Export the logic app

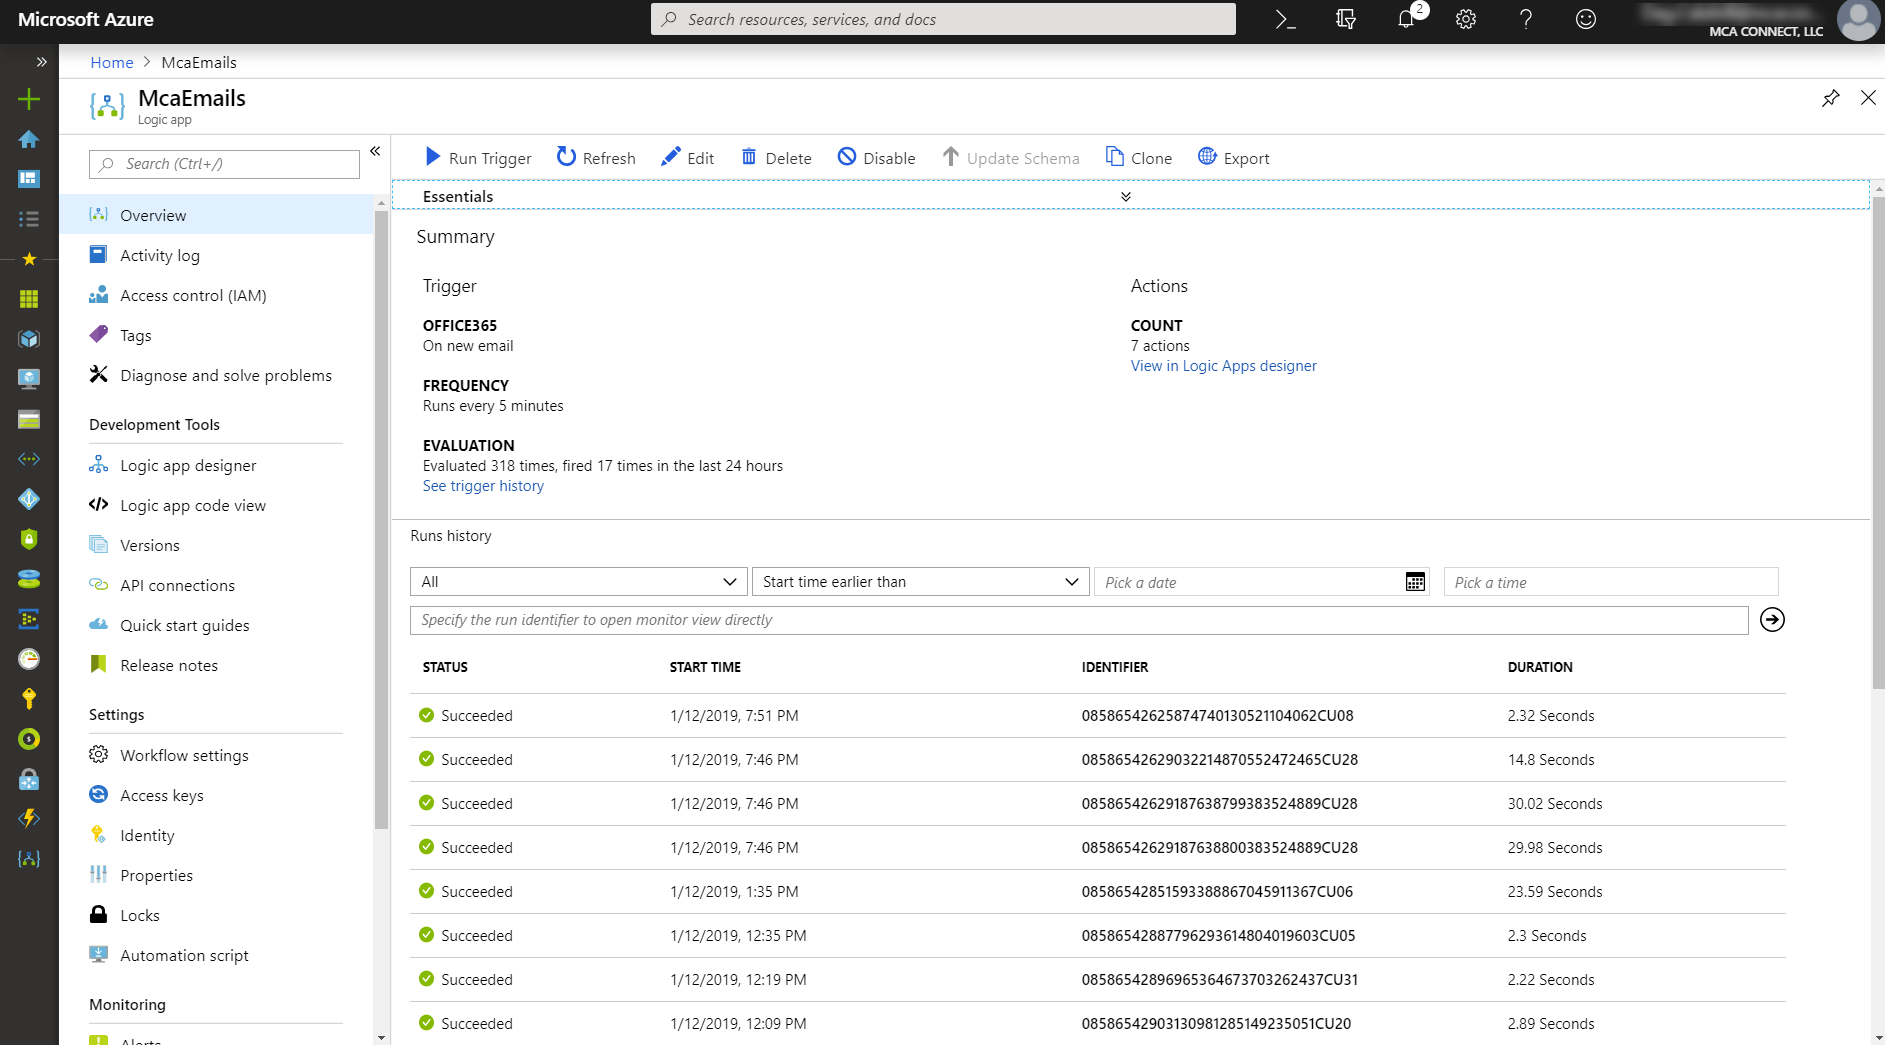(1233, 157)
